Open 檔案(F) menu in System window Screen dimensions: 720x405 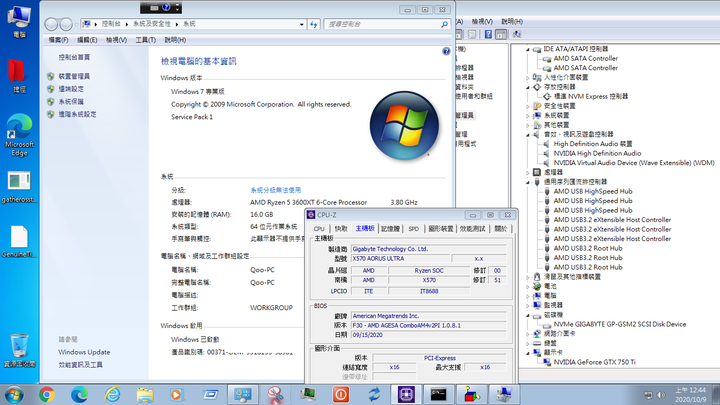click(58, 40)
